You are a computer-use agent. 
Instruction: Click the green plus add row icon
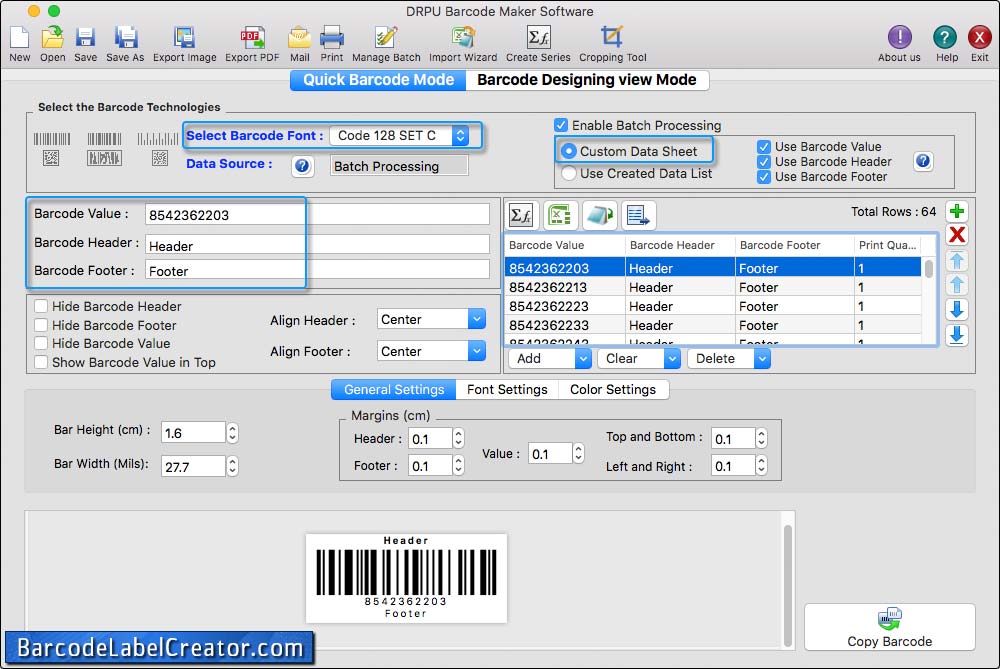(957, 211)
